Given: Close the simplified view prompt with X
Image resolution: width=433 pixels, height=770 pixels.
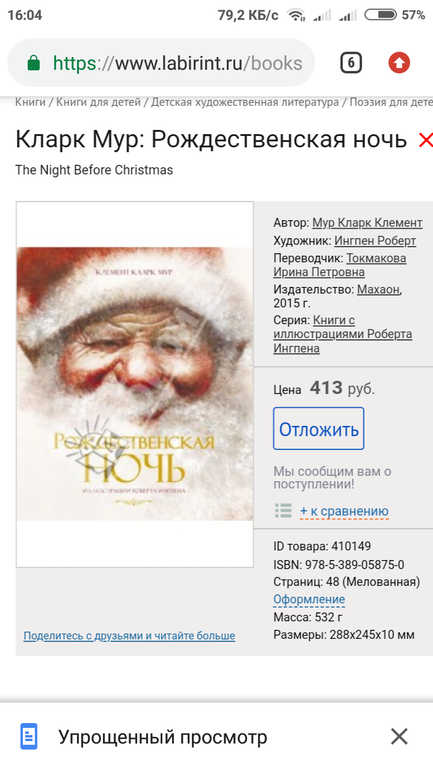Looking at the screenshot, I should 399,737.
